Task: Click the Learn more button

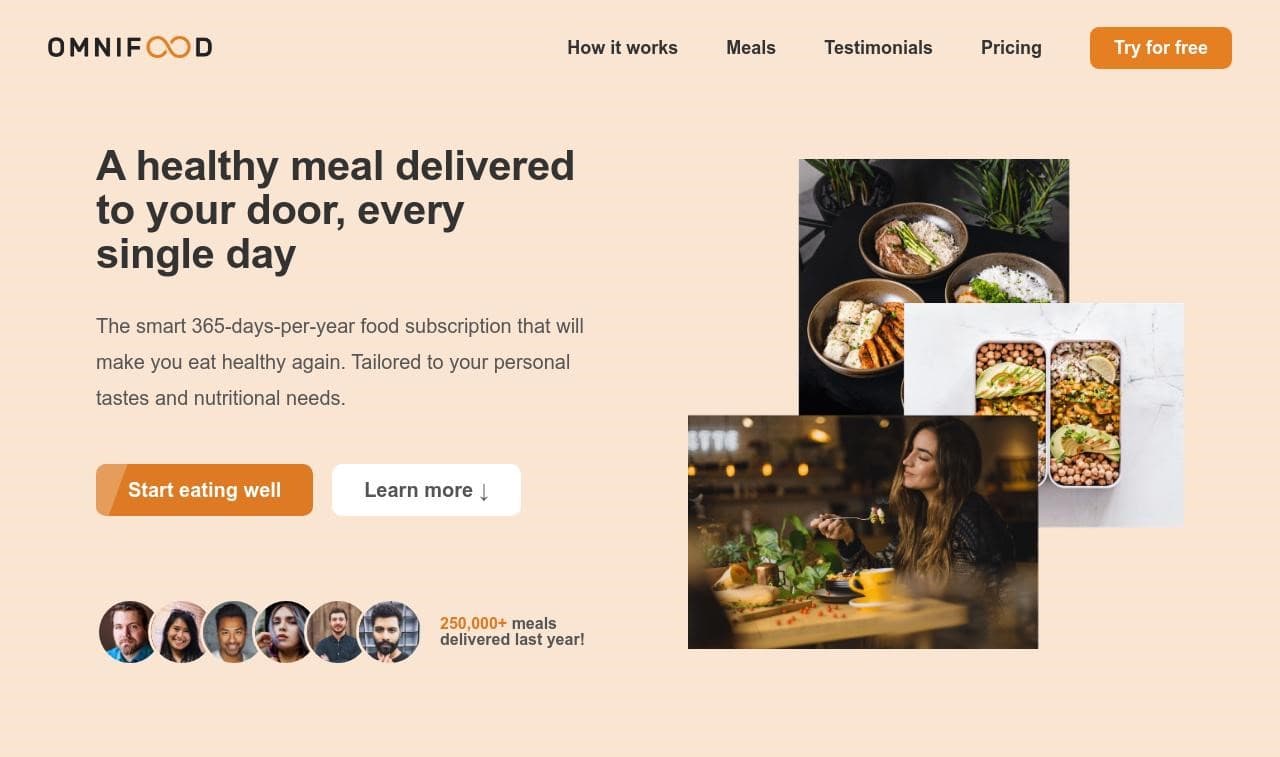Action: (426, 490)
